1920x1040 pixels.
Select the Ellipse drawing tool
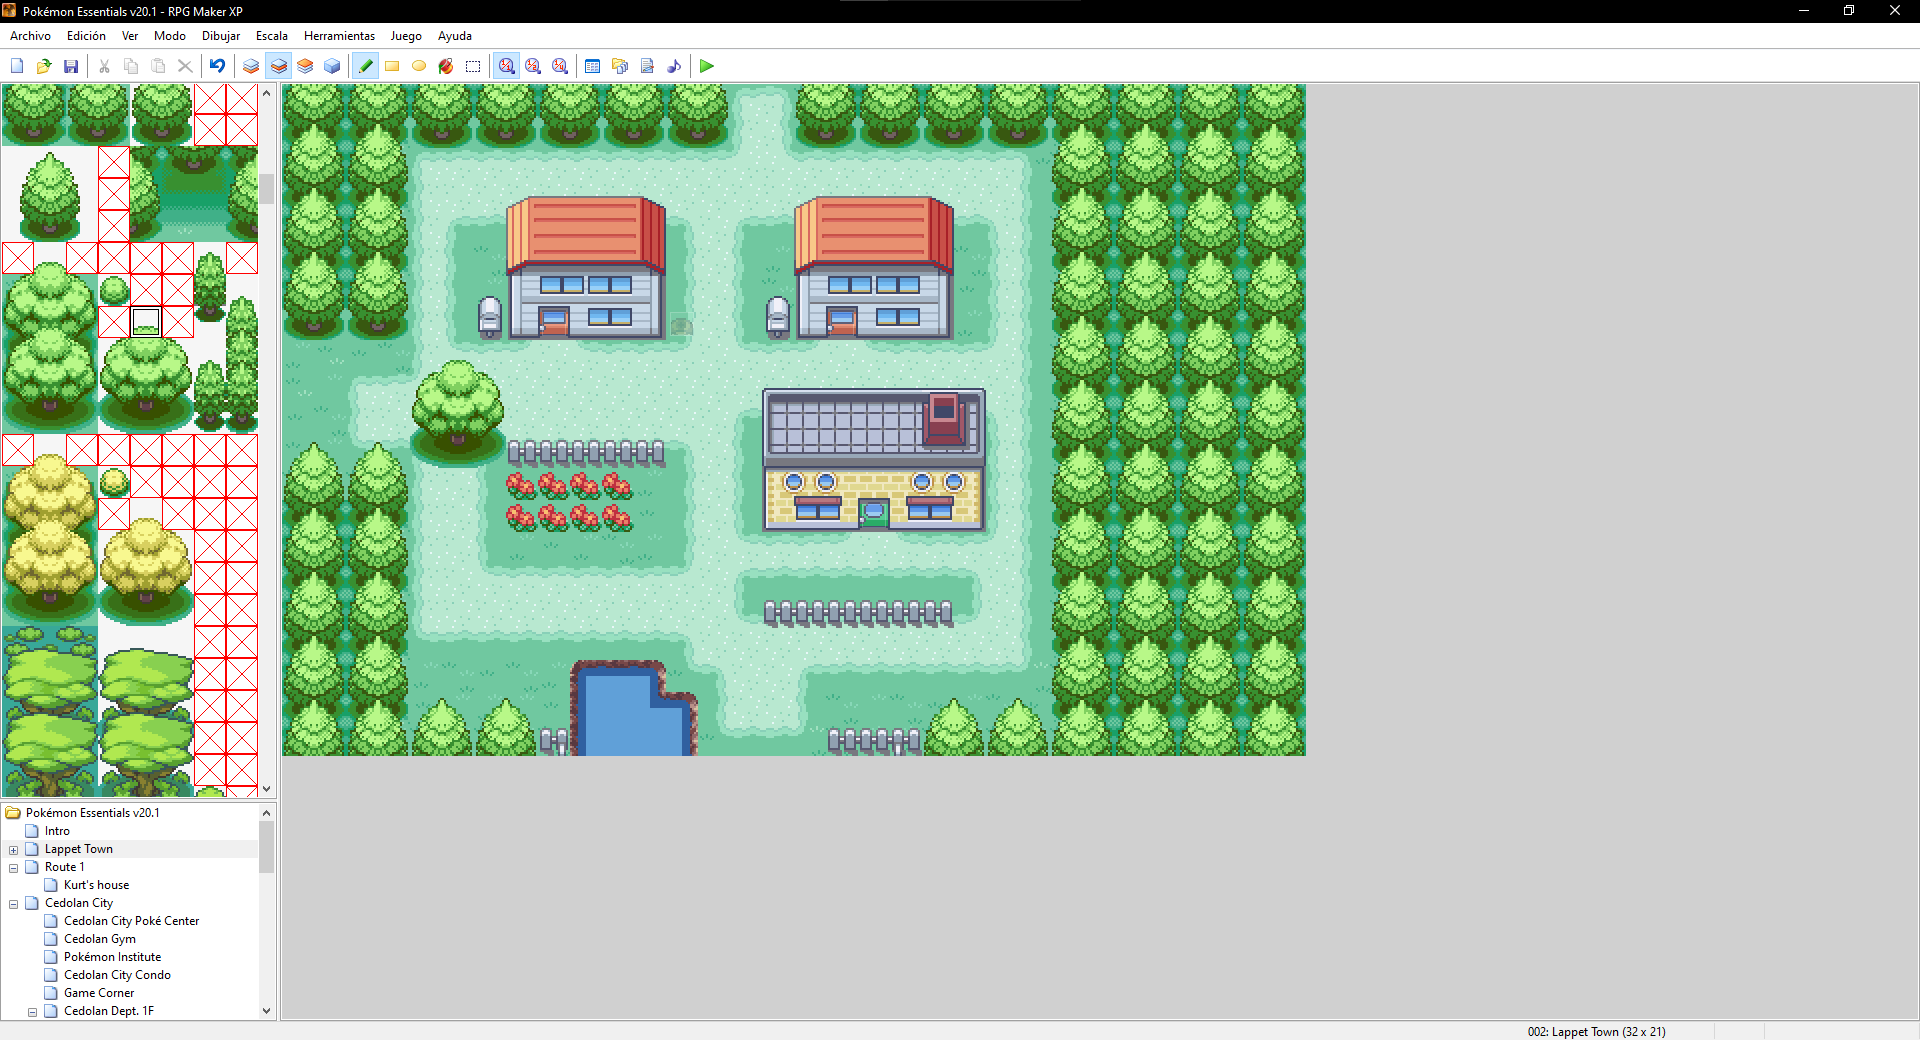click(x=419, y=66)
